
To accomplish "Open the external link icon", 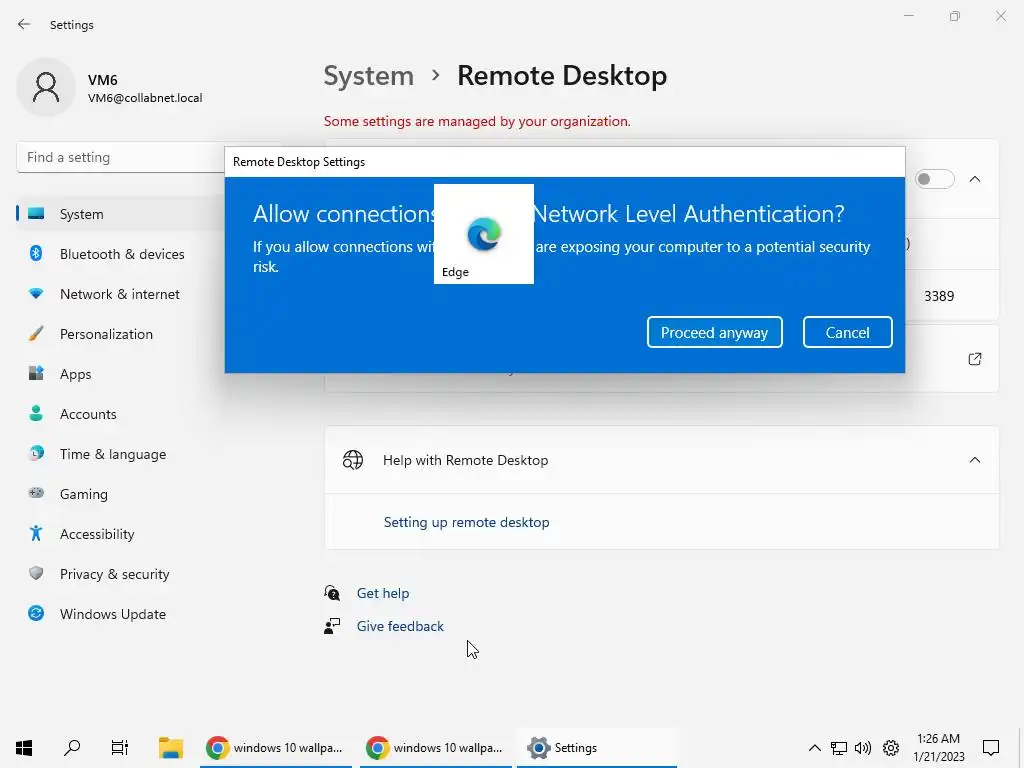I will tap(974, 359).
